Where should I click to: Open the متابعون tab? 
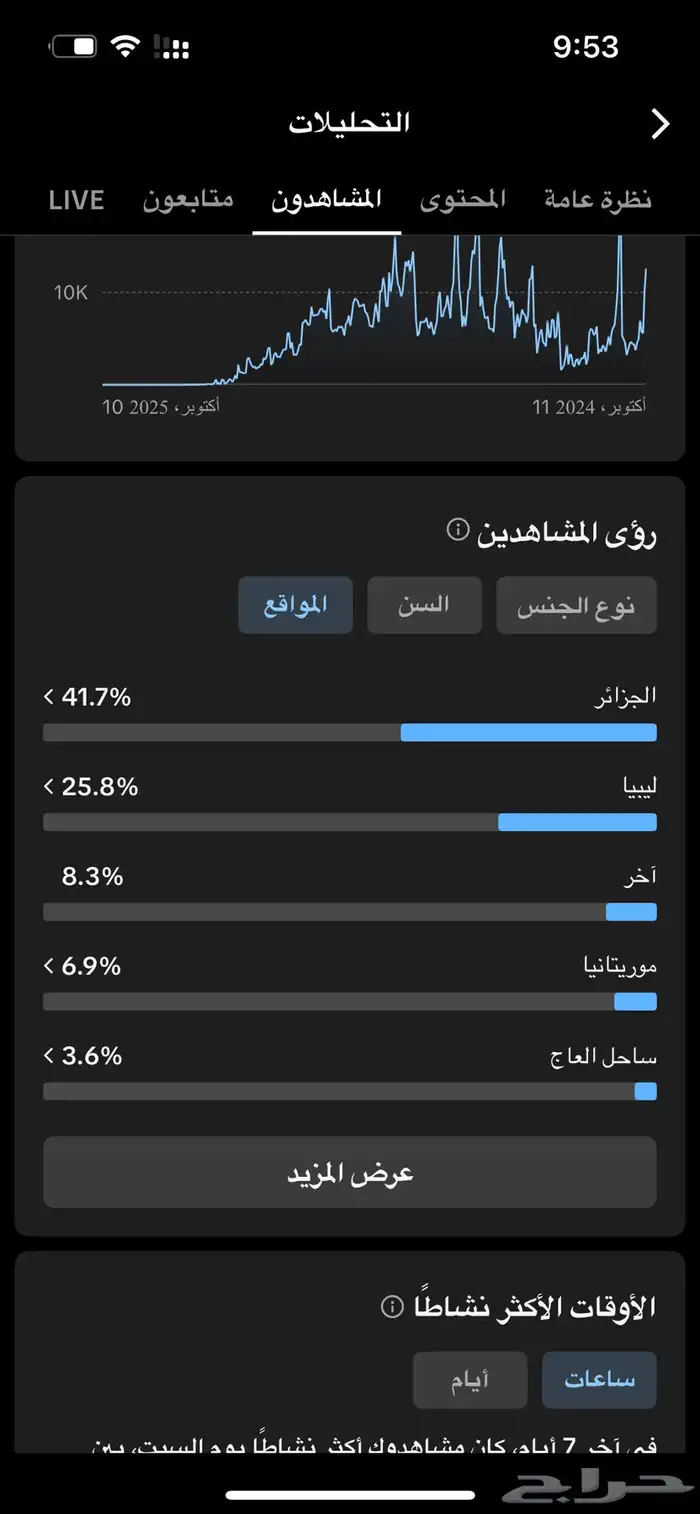(x=188, y=199)
